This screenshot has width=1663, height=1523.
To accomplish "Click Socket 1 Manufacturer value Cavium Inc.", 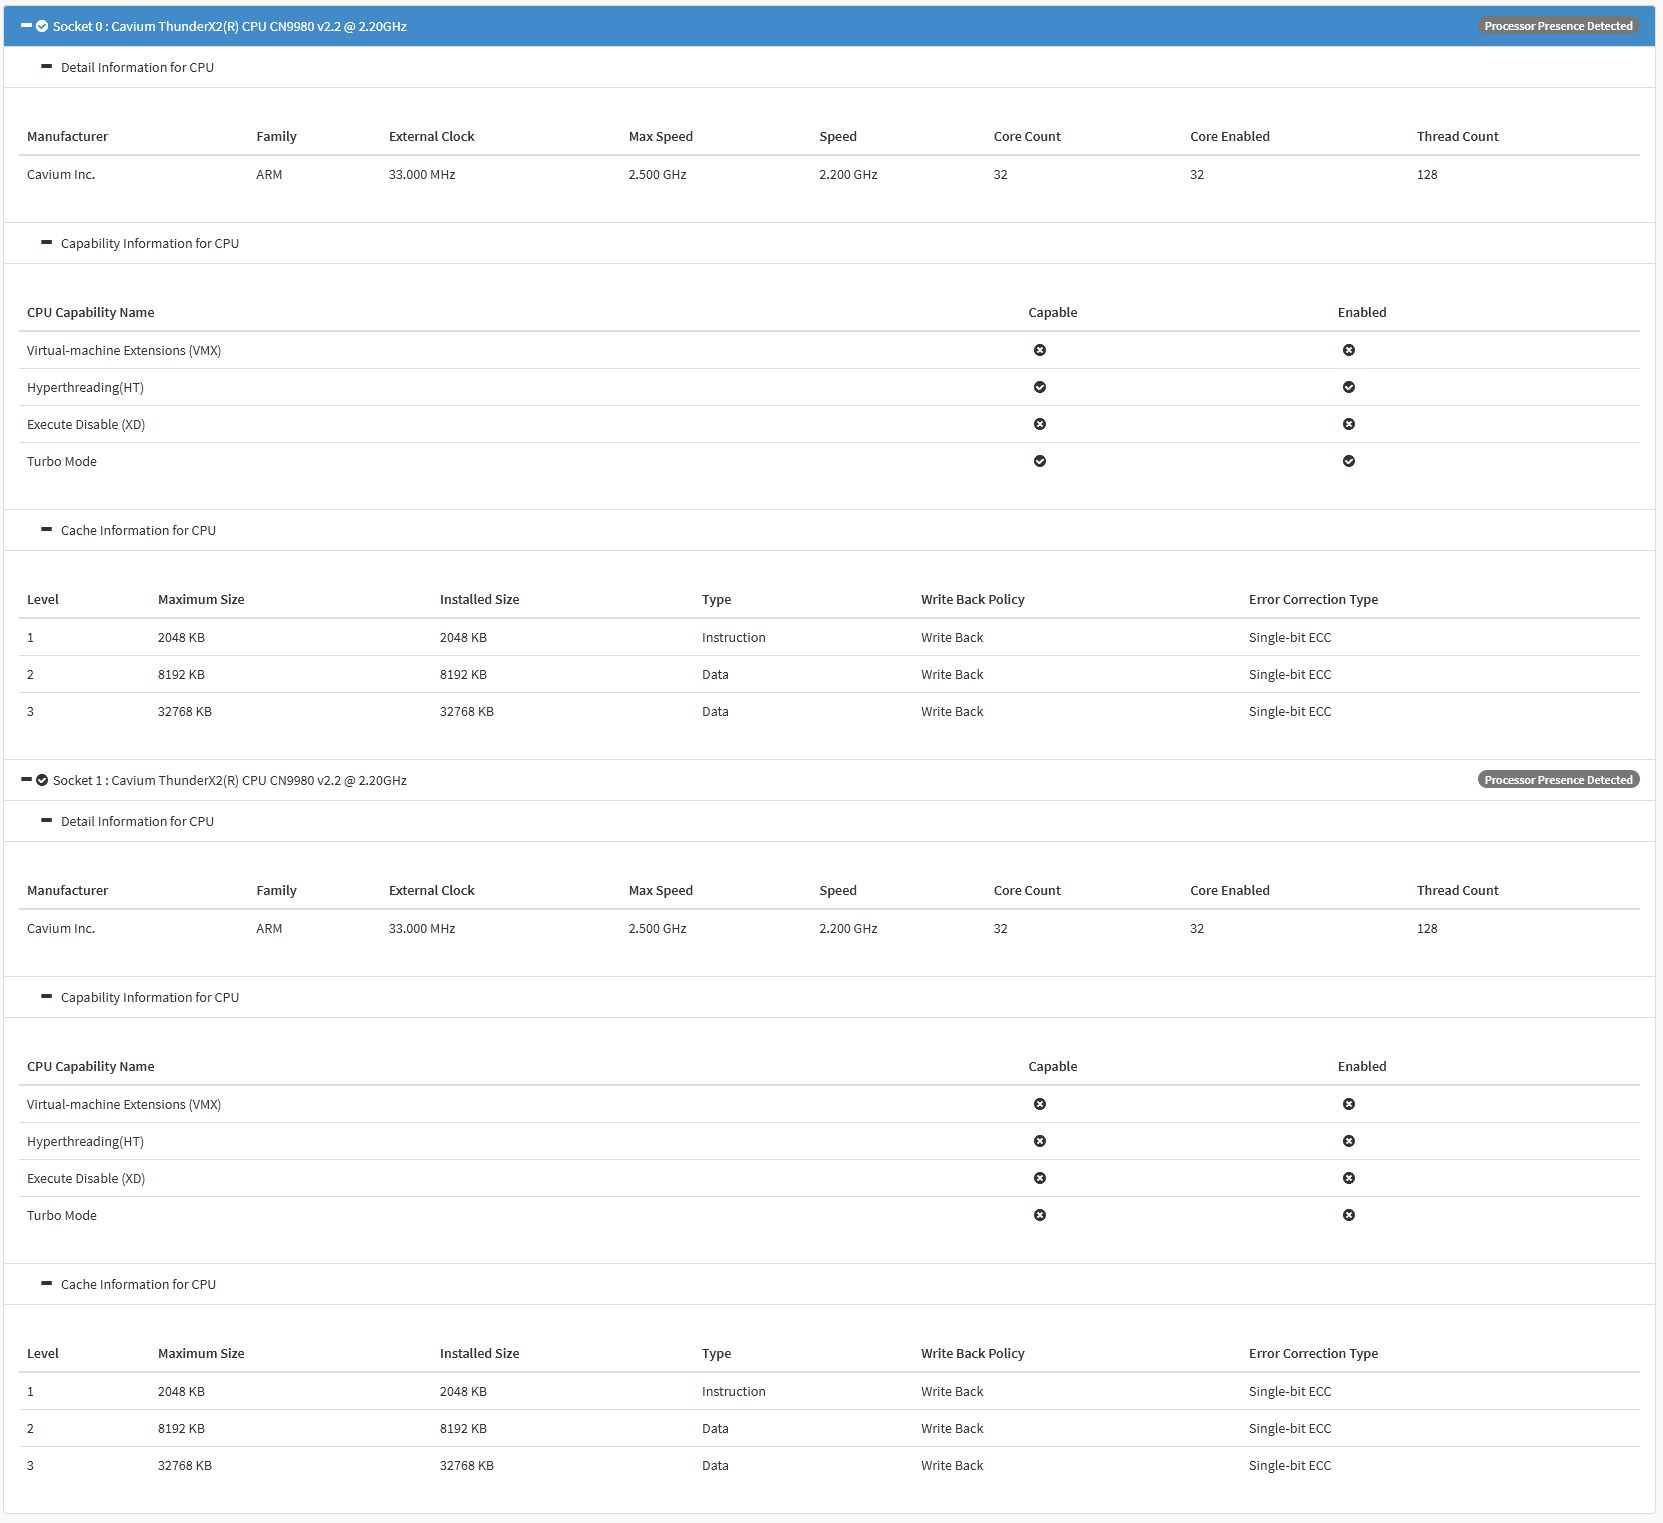I will click(x=61, y=929).
